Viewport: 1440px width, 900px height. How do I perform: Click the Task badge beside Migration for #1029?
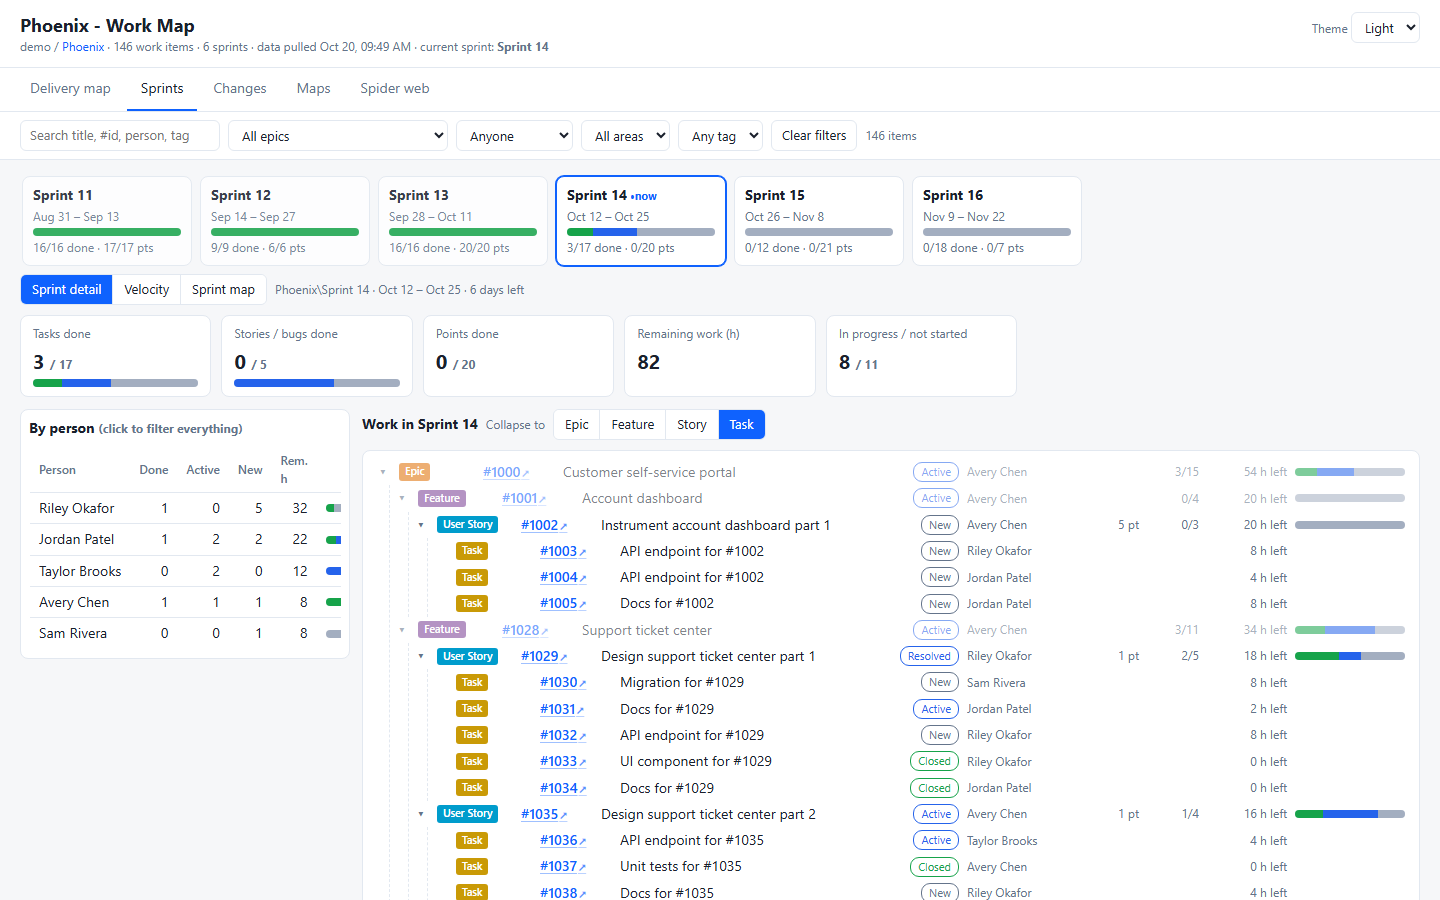[x=472, y=683]
